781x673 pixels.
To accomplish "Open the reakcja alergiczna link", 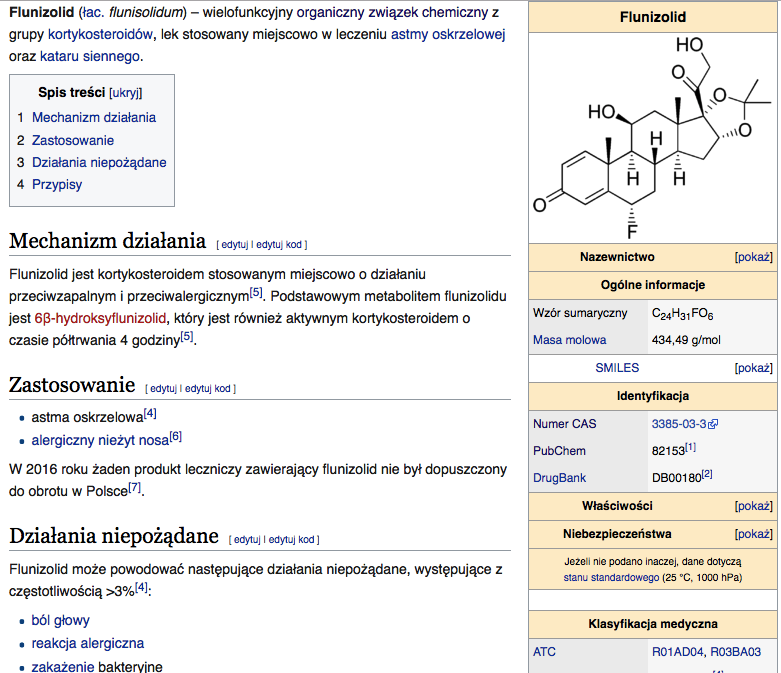I will (x=88, y=644).
